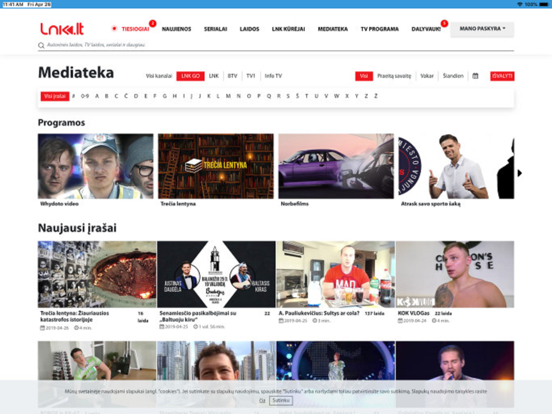Play A. Pauliukevičius Sultys ar cola thumbnail
The height and width of the screenshot is (414, 552).
335,274
